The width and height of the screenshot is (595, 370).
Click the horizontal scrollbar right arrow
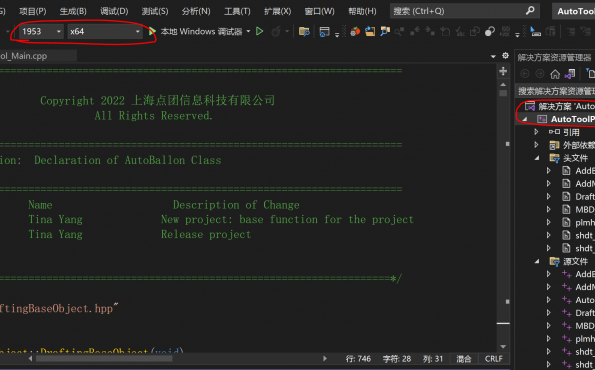point(325,359)
